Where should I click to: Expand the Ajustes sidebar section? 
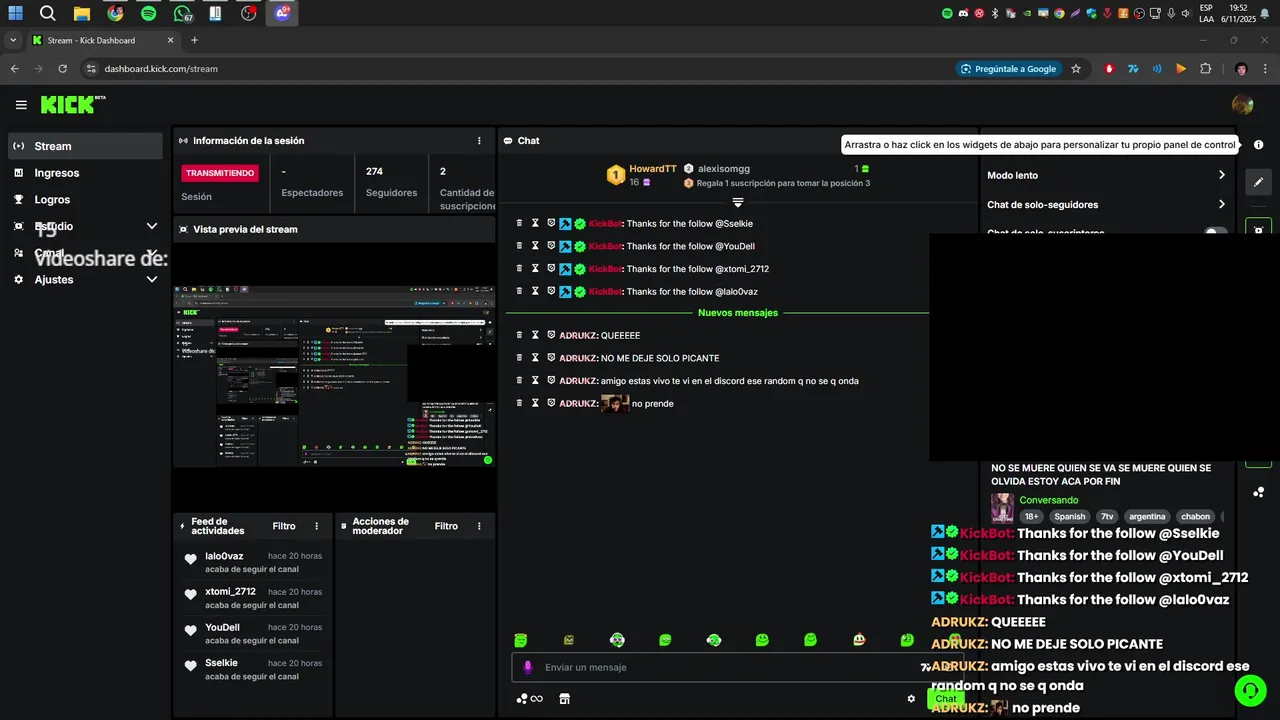tap(152, 280)
